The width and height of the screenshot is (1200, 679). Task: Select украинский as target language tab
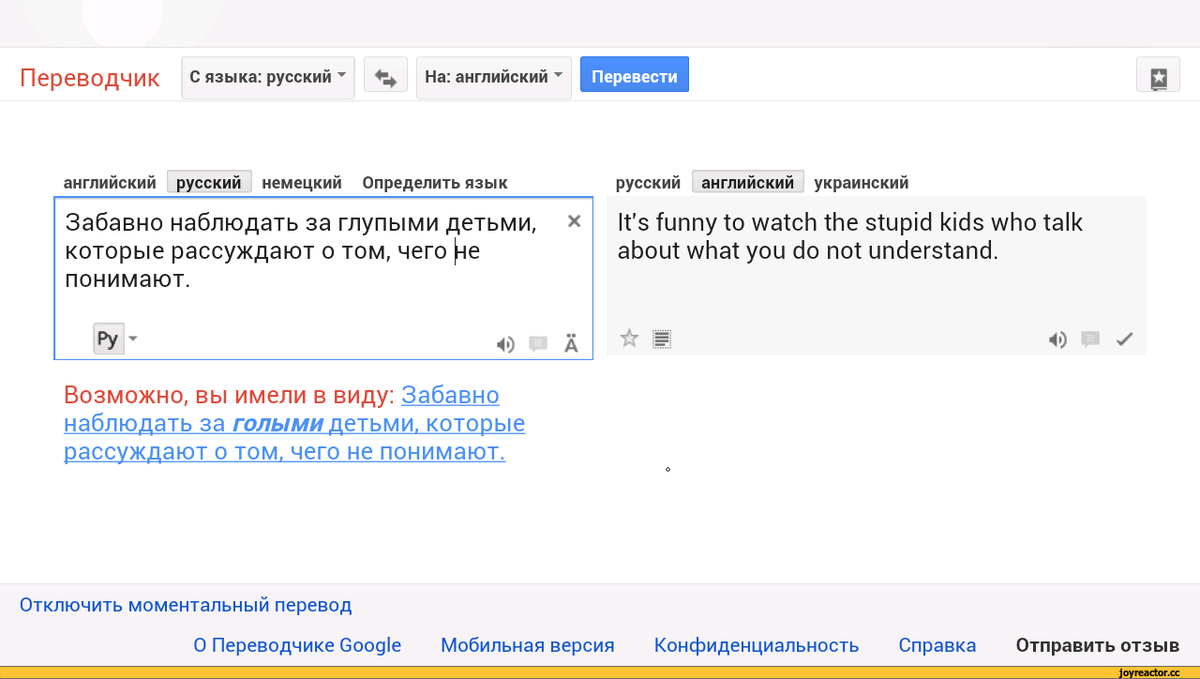pyautogui.click(x=861, y=183)
